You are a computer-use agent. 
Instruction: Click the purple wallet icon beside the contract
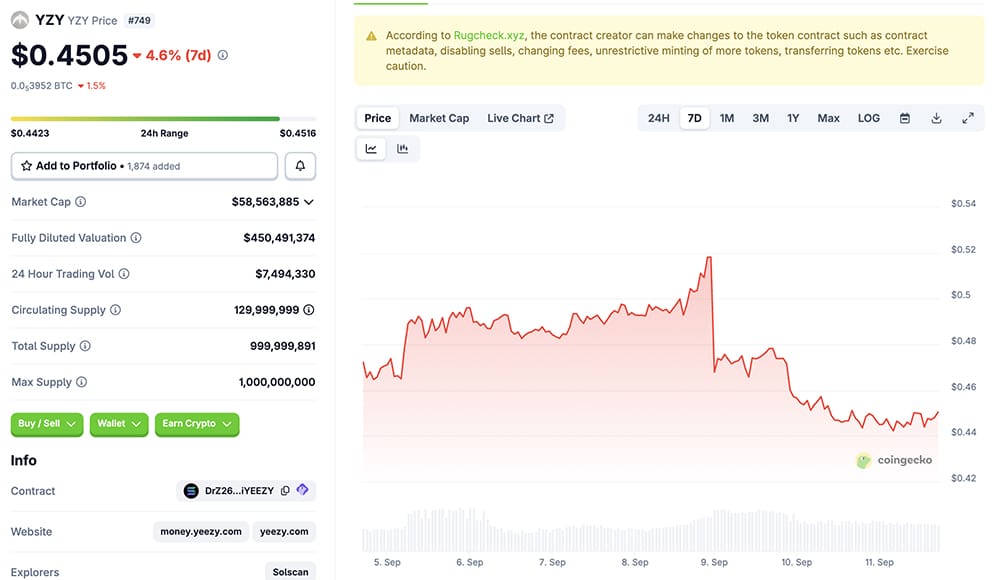(x=302, y=489)
